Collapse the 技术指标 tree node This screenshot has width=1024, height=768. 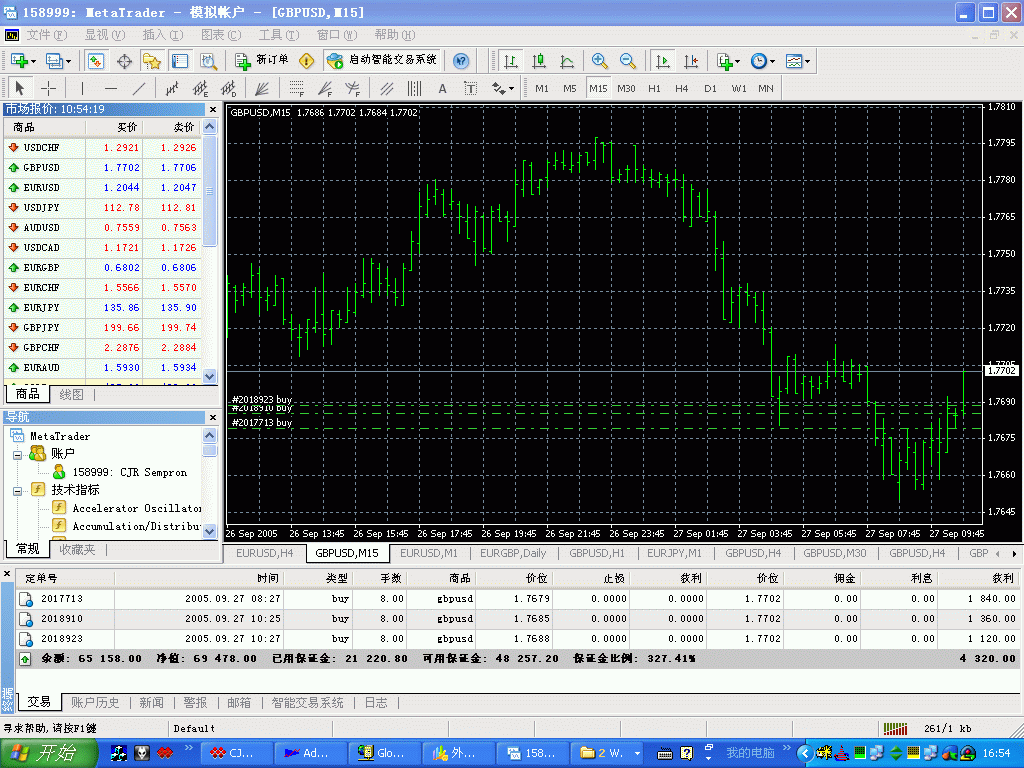[18, 490]
